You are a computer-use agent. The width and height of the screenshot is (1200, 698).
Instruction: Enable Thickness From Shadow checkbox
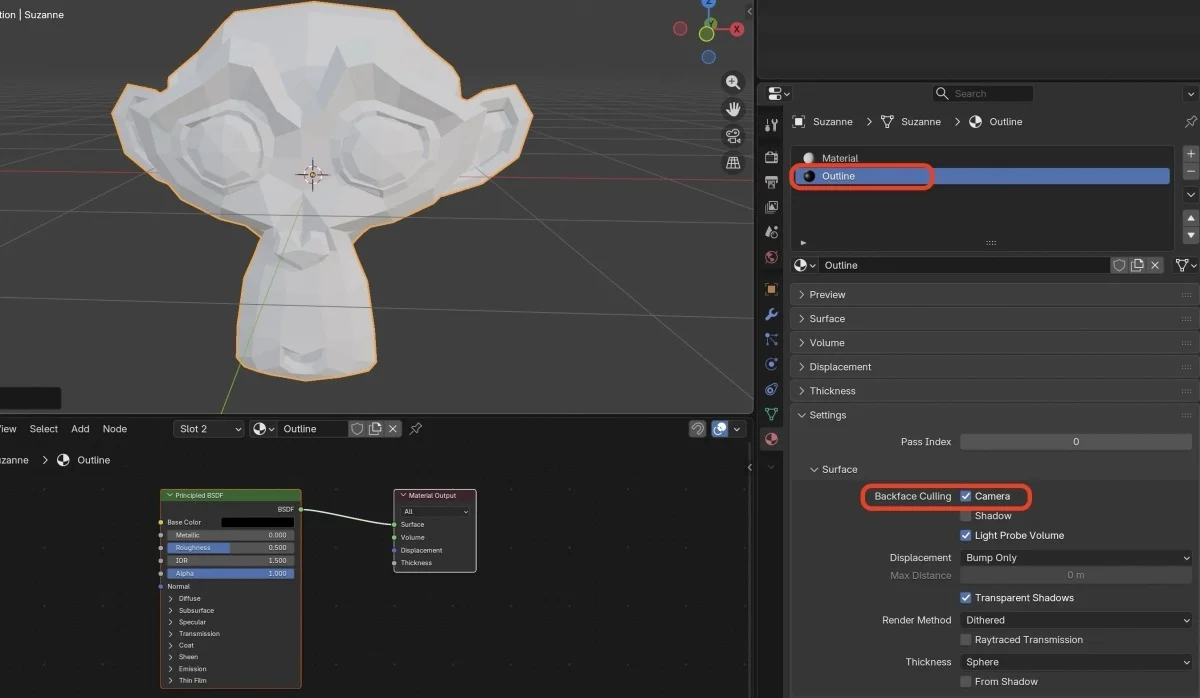[x=966, y=682]
